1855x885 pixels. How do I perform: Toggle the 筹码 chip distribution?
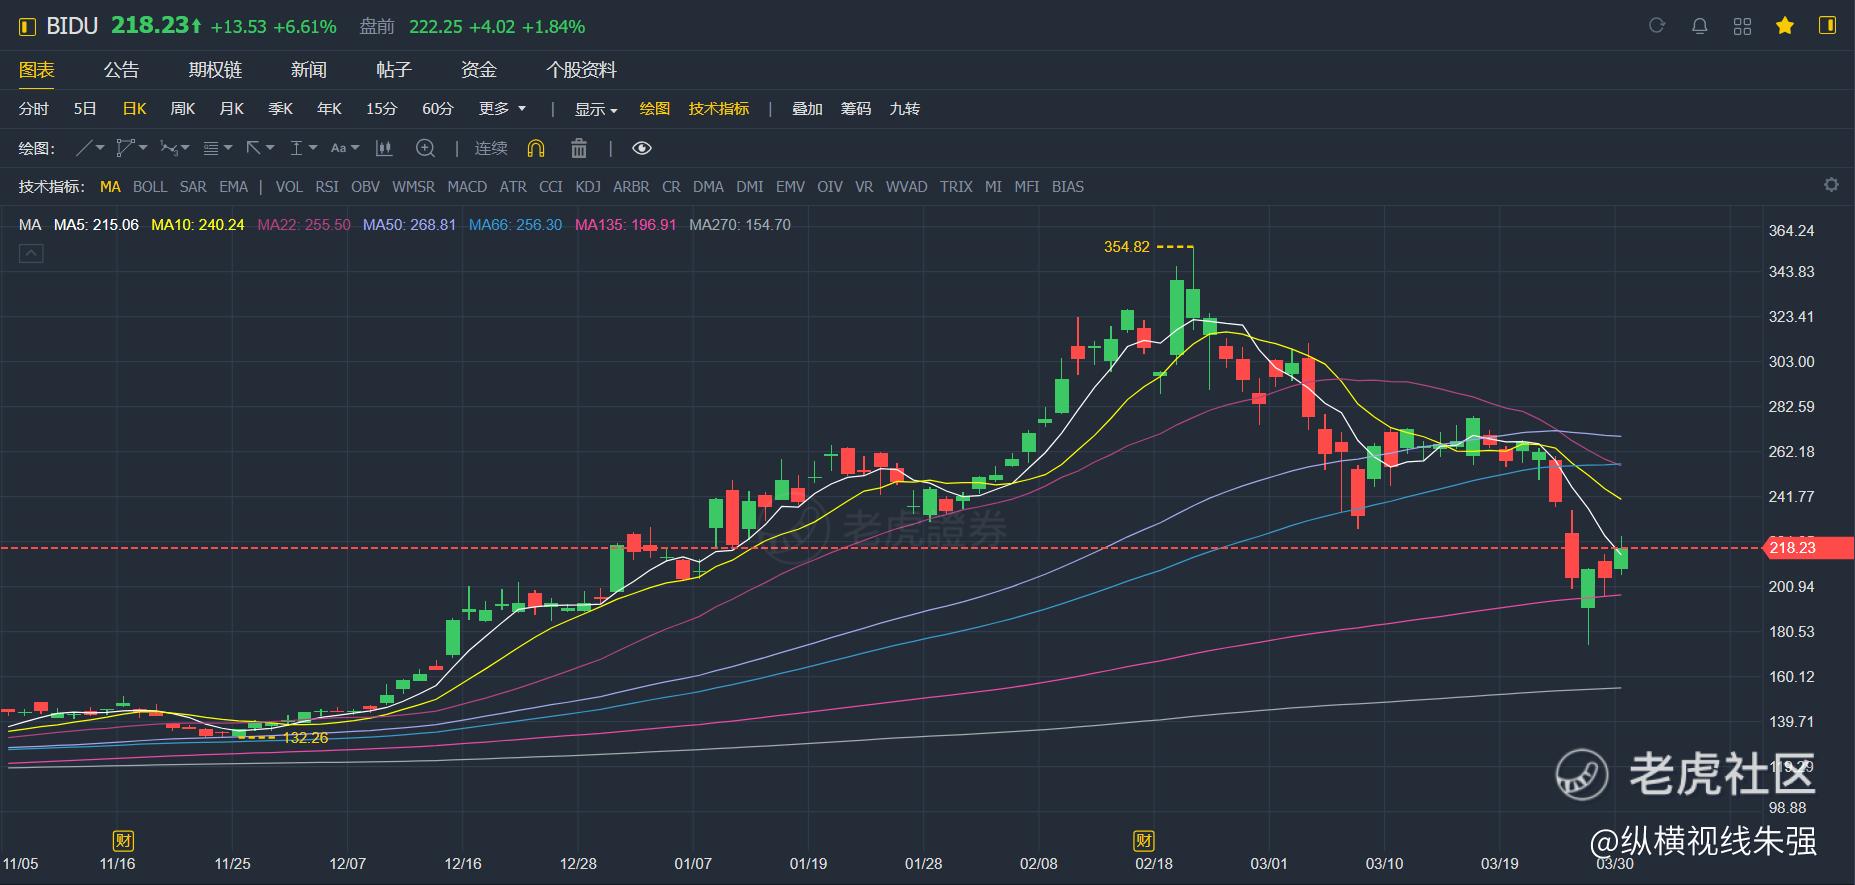pyautogui.click(x=856, y=109)
